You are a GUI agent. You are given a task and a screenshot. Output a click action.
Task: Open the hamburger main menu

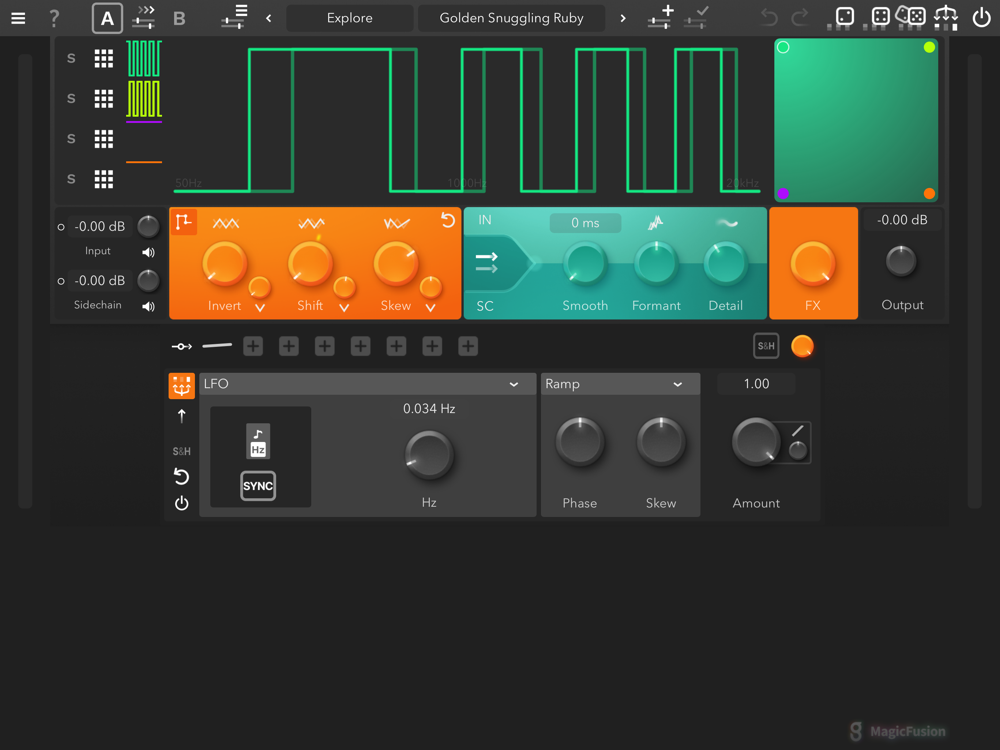18,18
